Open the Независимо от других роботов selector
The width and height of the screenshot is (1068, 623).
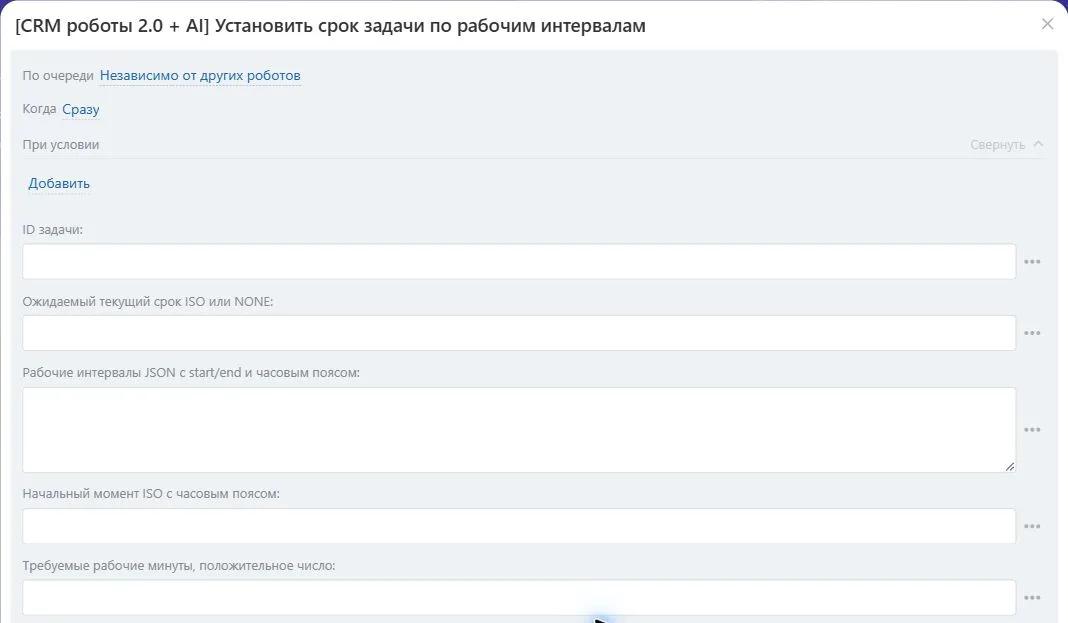coord(200,76)
